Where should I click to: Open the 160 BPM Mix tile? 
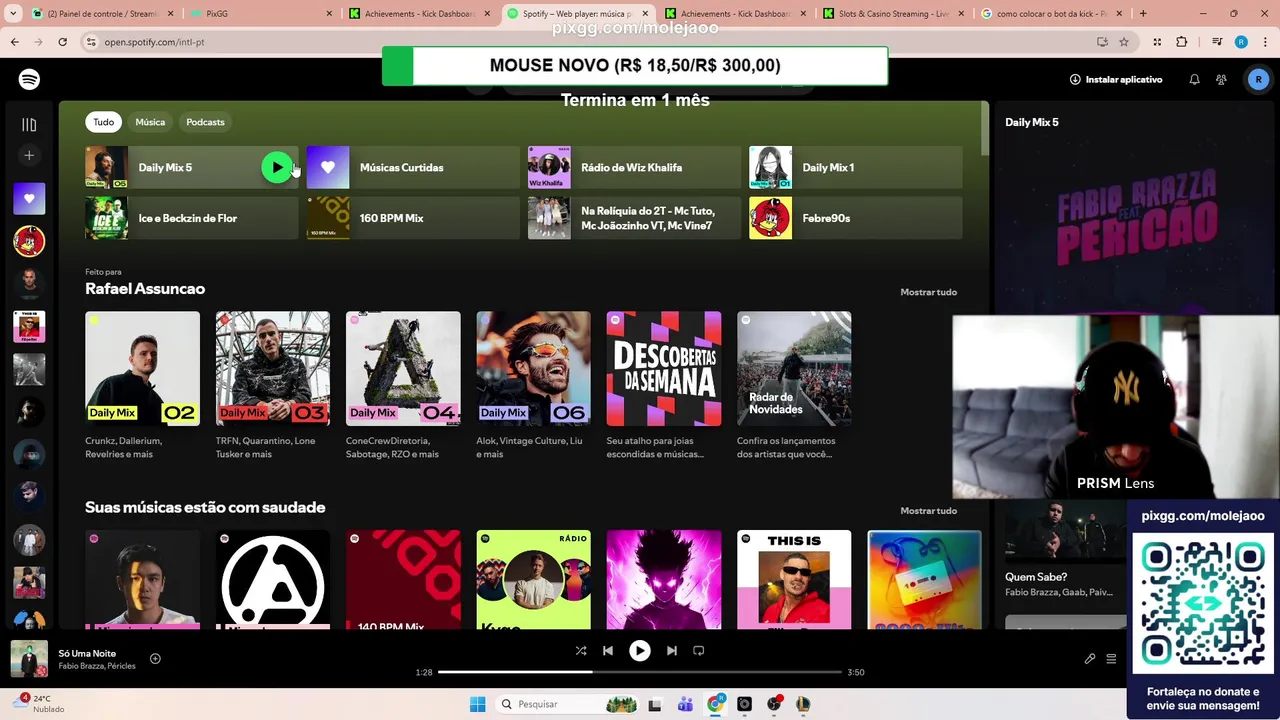(413, 218)
